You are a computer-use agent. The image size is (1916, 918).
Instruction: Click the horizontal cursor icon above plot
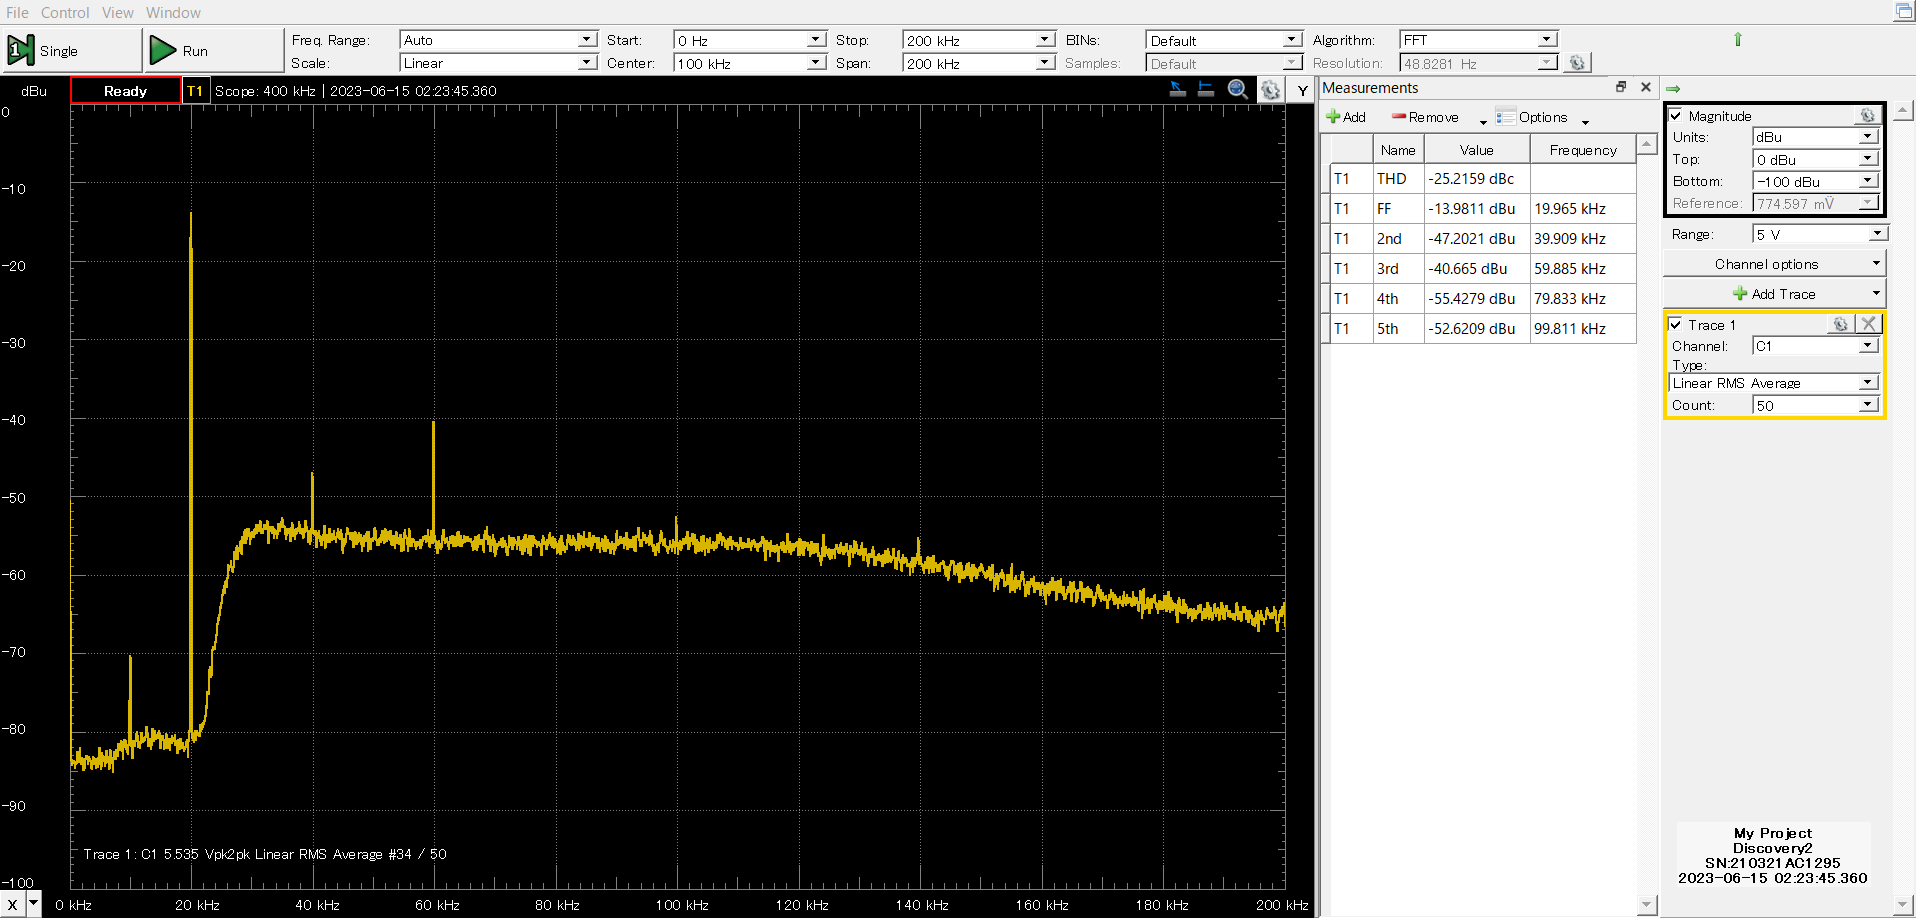1206,89
